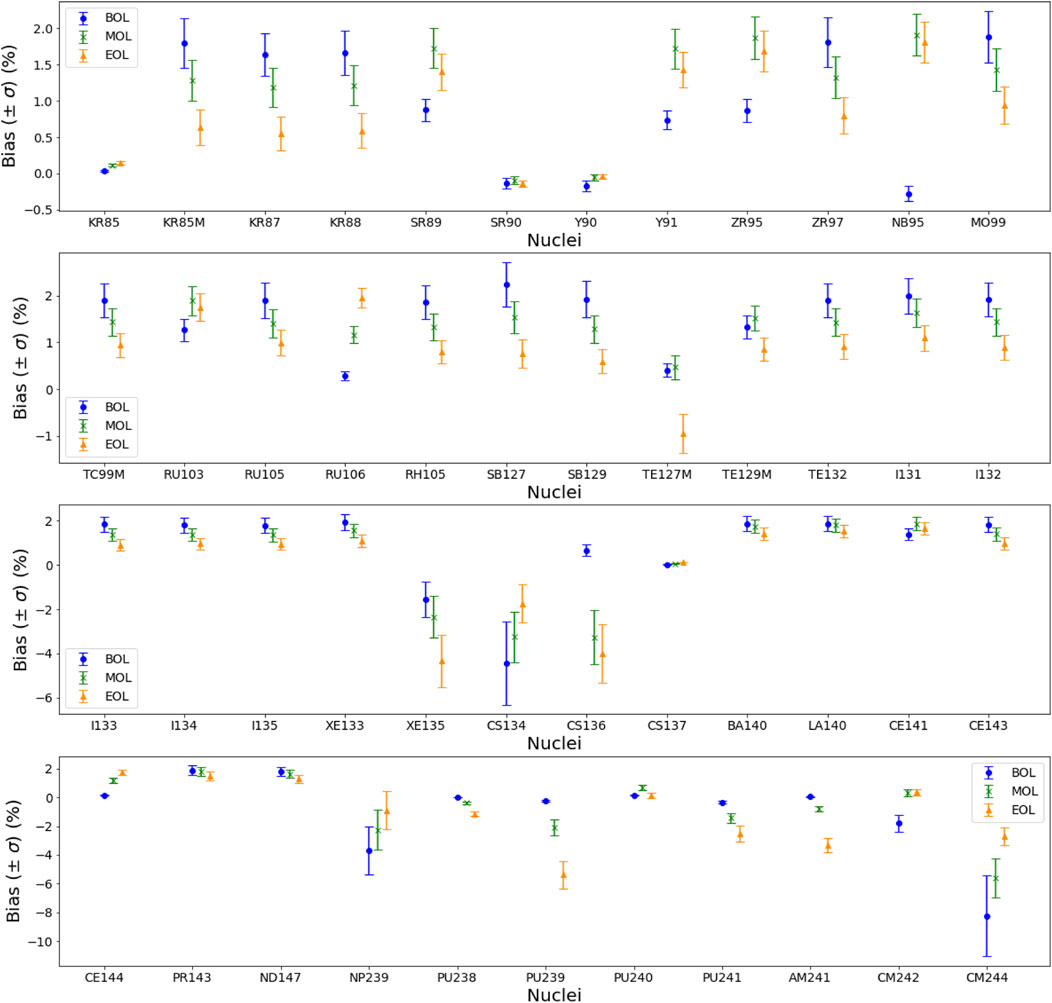Select the CS136 nucleus label

pyautogui.click(x=586, y=726)
